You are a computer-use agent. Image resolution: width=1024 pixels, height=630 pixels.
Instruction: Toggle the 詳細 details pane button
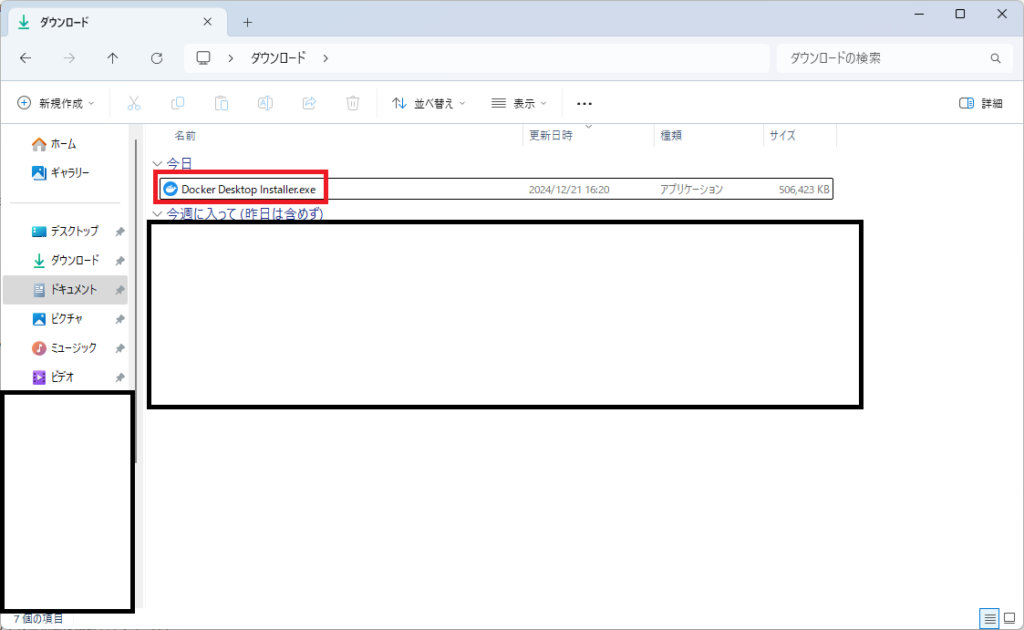pos(980,103)
